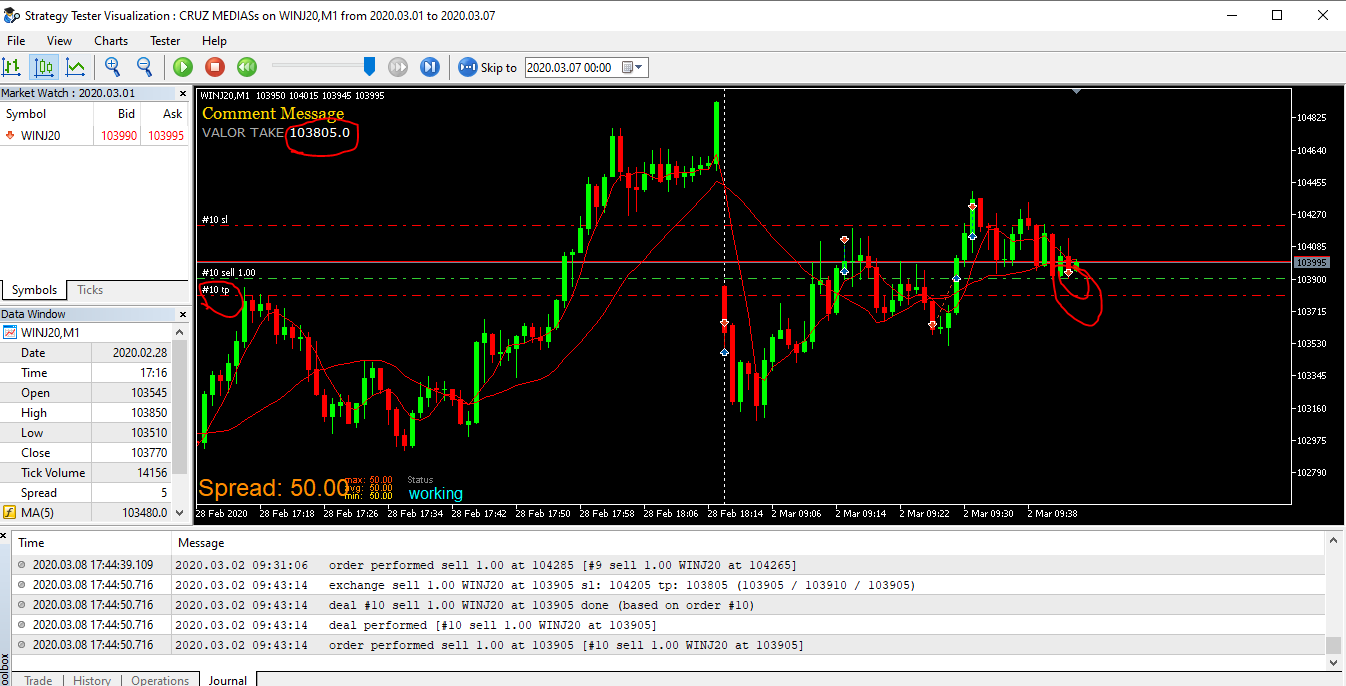This screenshot has height=686, width=1346.
Task: Select WINJ20 in Market Watch
Action: coord(94,136)
